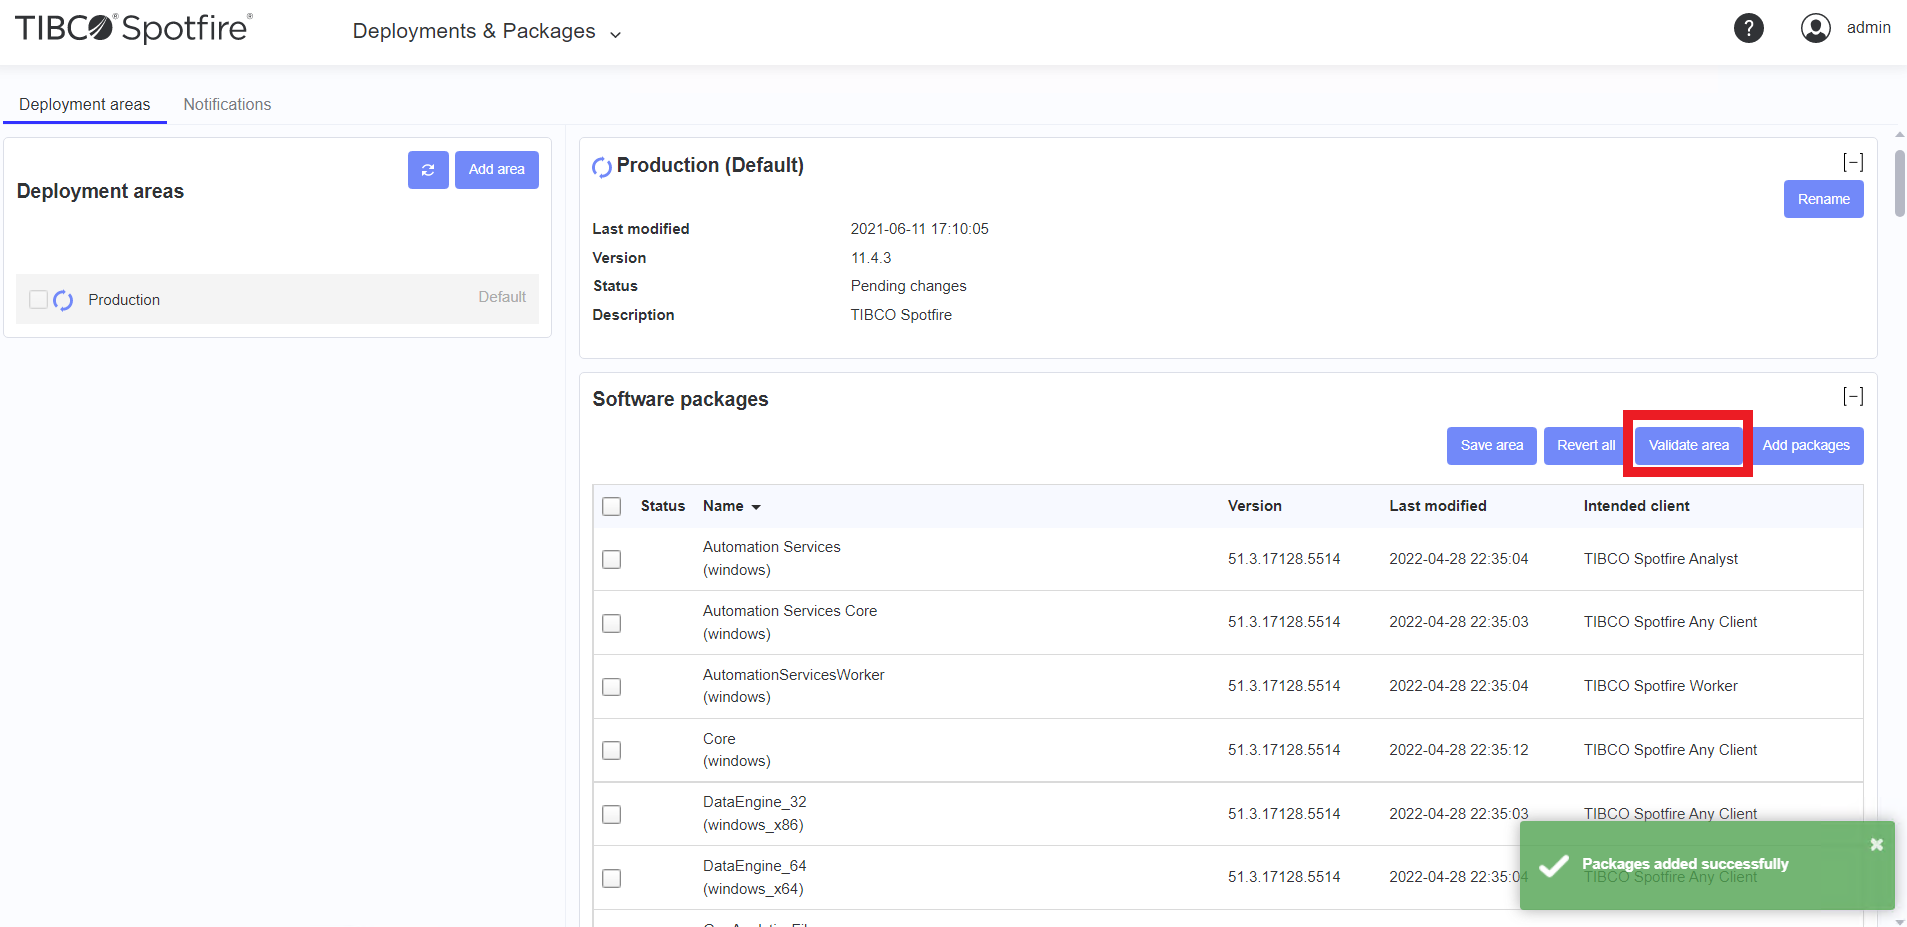Dismiss the Packages added successfully notification
This screenshot has width=1907, height=927.
[1876, 845]
